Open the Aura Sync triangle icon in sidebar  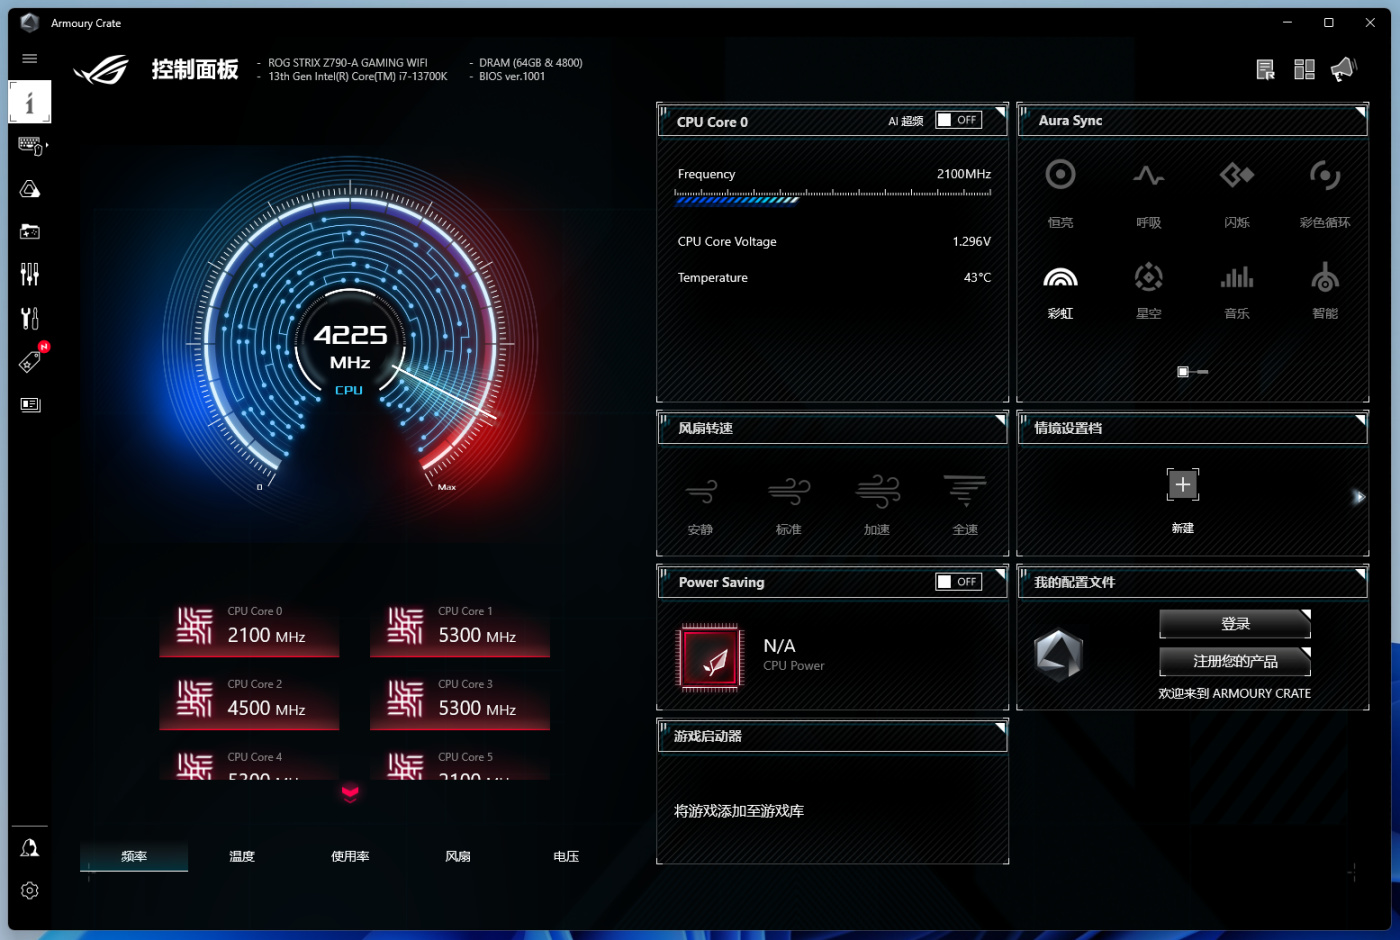pyautogui.click(x=30, y=189)
